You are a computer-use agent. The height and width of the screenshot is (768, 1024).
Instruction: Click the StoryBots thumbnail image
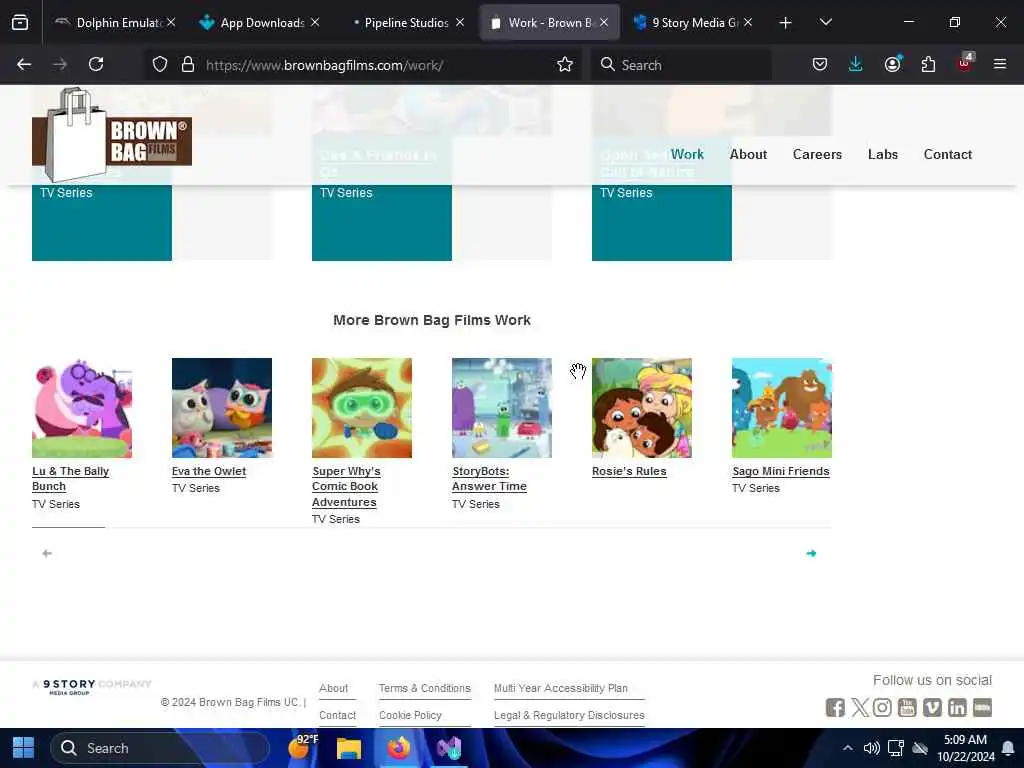502,408
